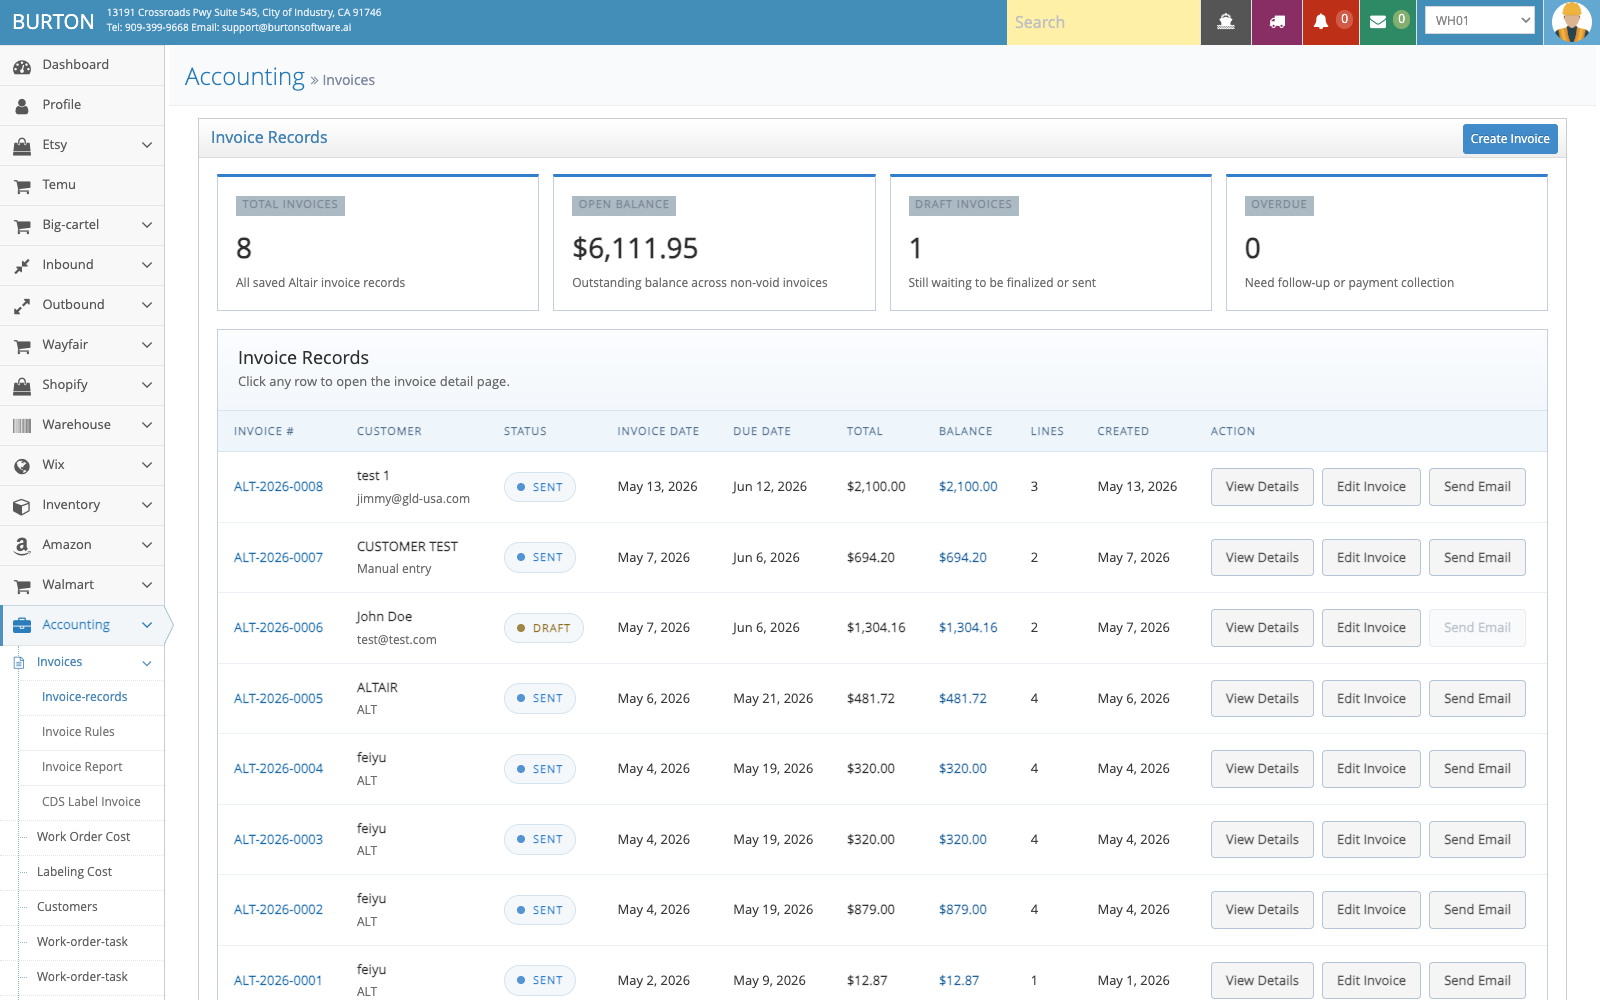Open the ship icon in top bar

pyautogui.click(x=1226, y=22)
